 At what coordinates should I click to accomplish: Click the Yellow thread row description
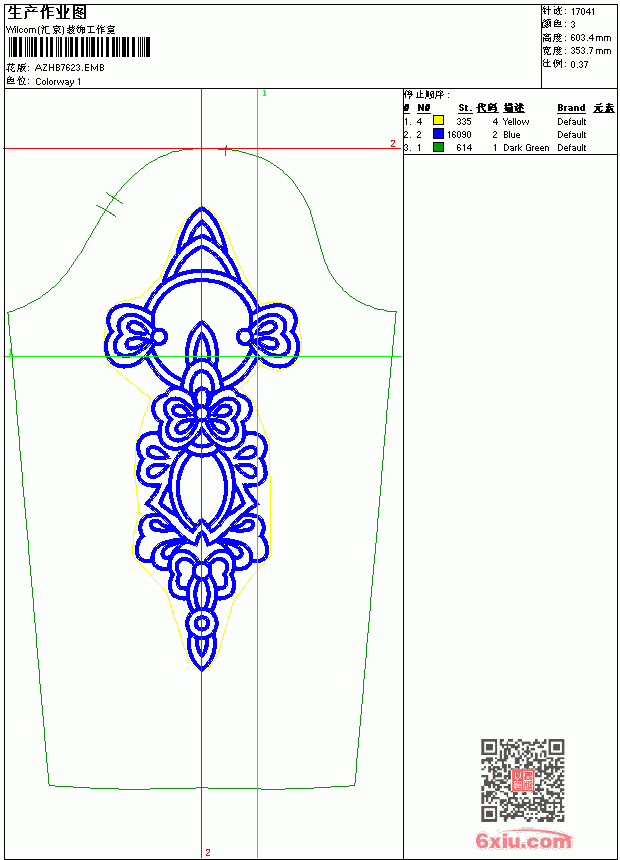coord(516,122)
